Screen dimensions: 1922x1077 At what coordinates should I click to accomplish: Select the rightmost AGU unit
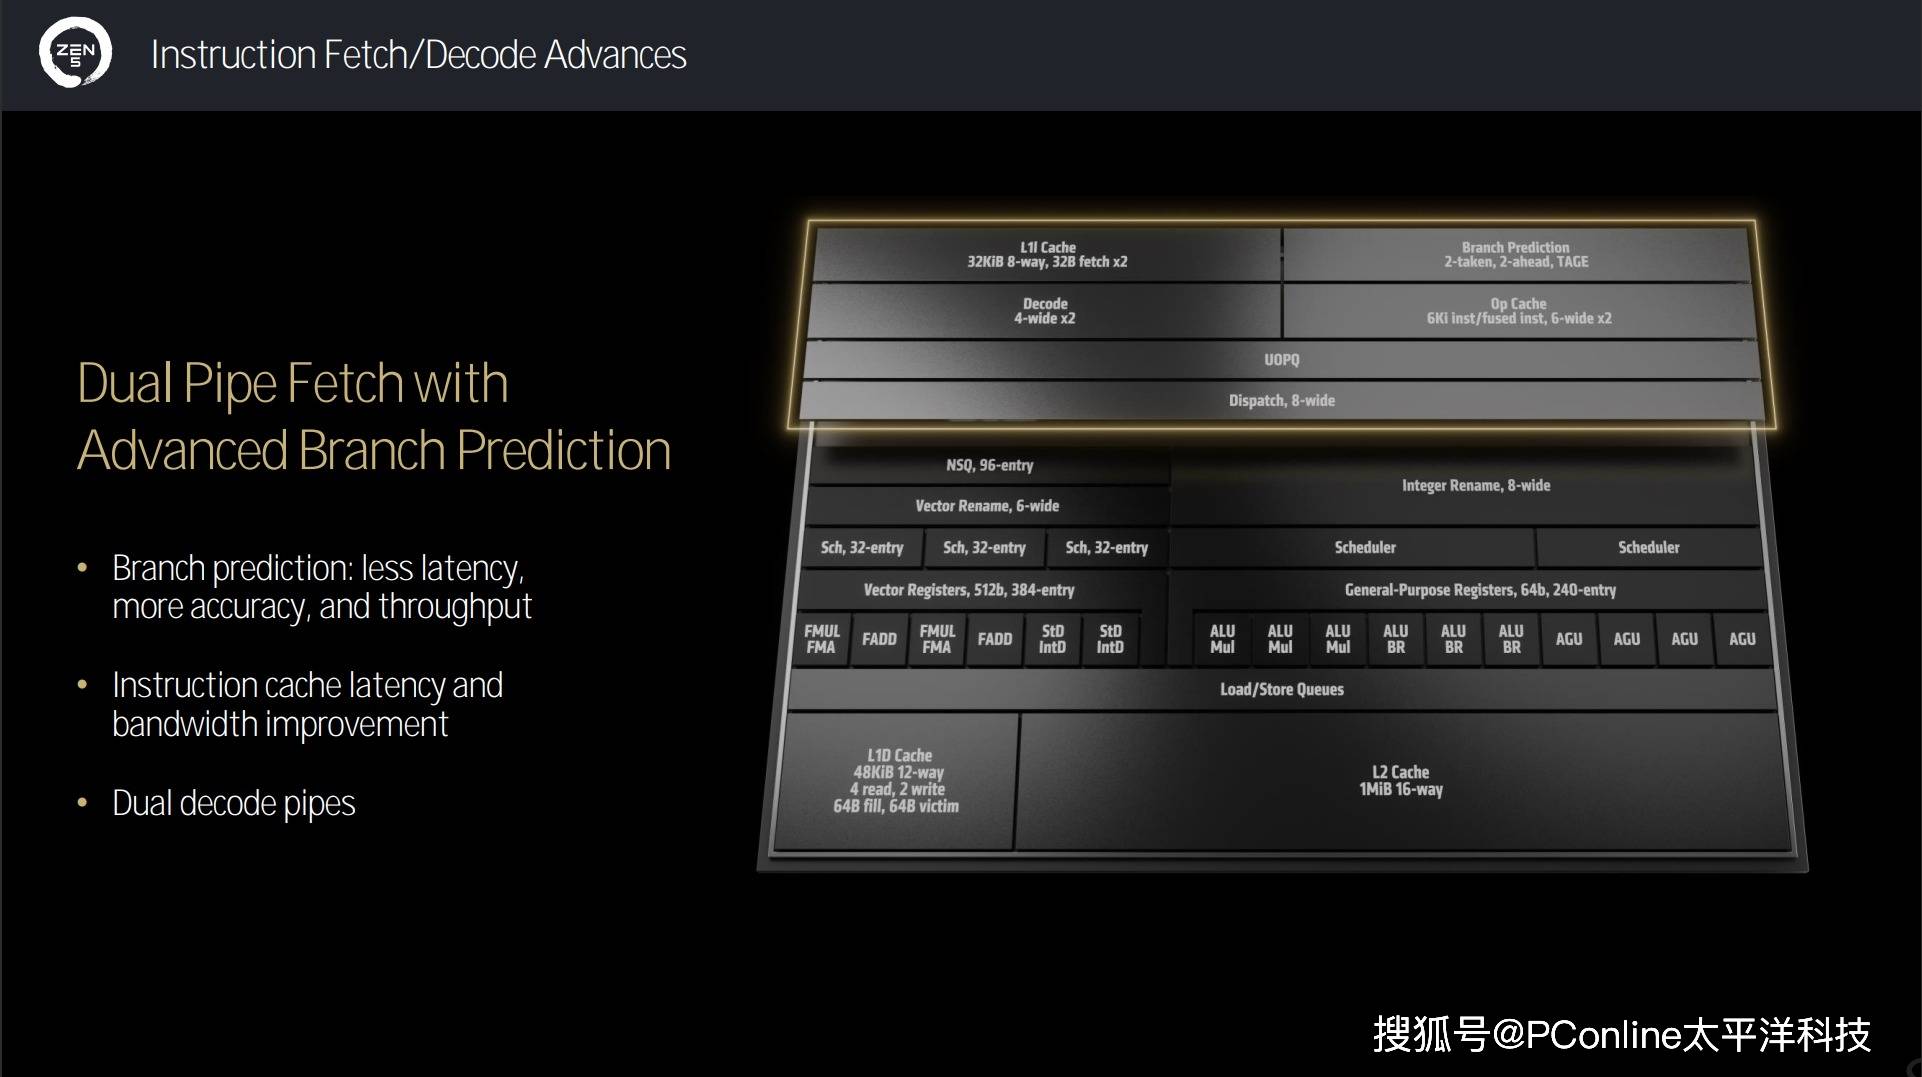pos(1742,639)
